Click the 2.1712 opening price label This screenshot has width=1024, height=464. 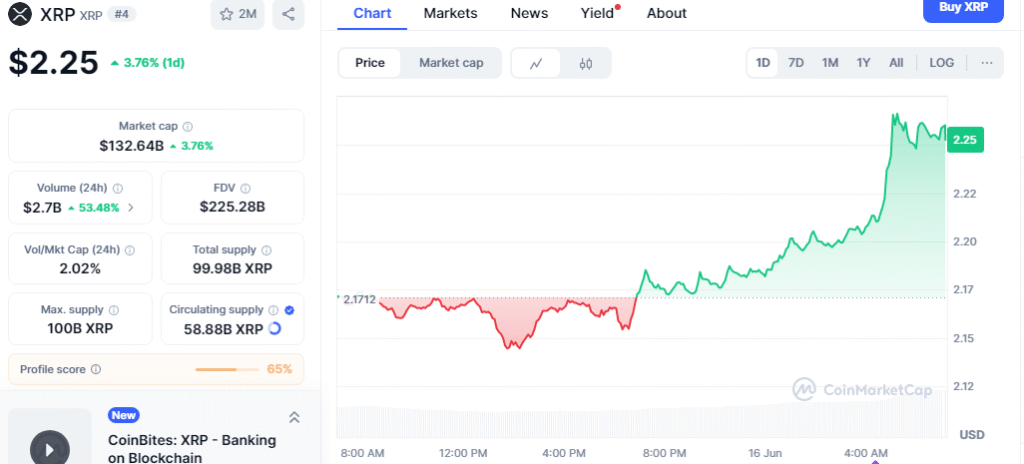(x=360, y=299)
